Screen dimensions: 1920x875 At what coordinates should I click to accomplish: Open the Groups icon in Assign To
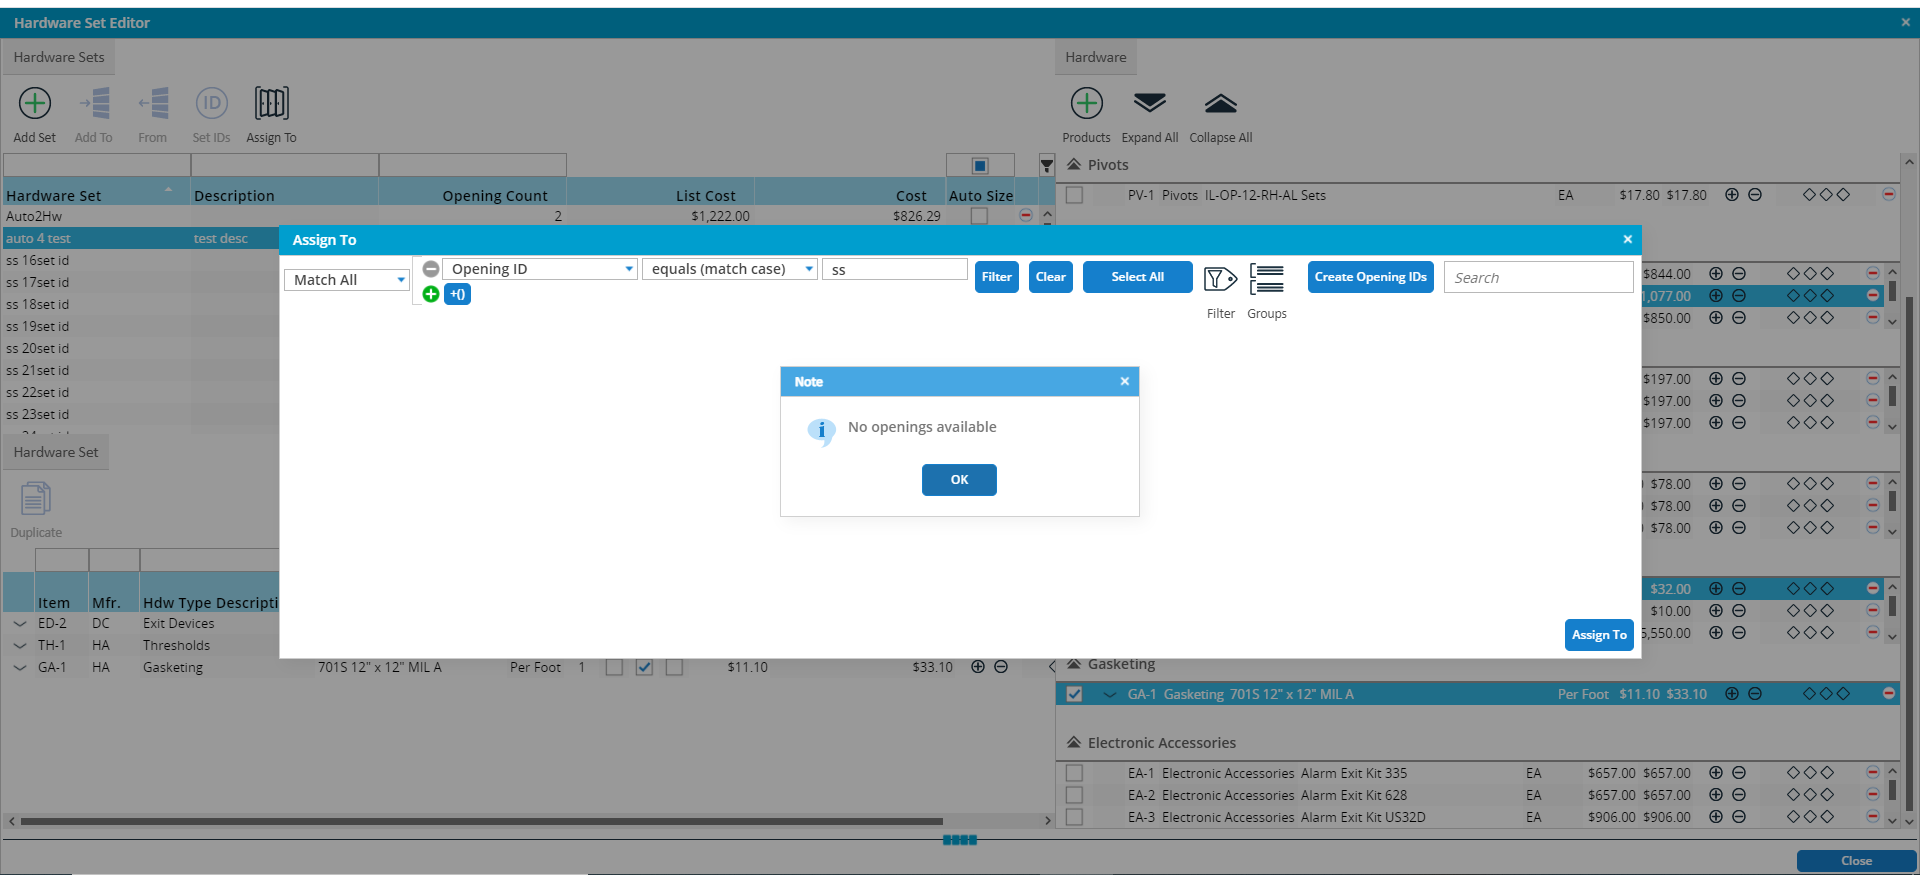1266,280
